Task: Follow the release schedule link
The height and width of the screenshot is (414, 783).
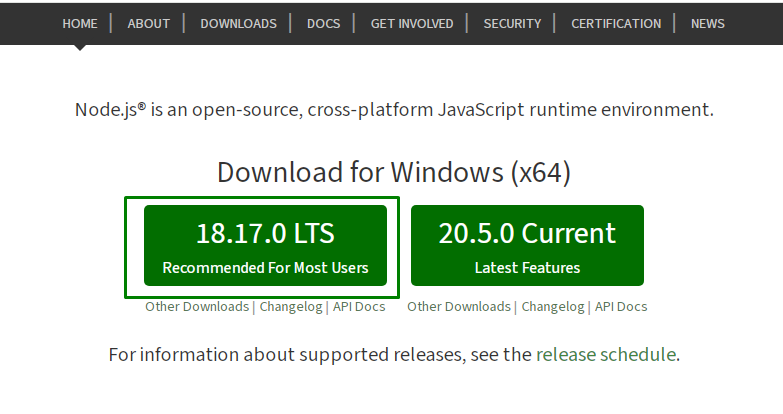Action: (606, 354)
